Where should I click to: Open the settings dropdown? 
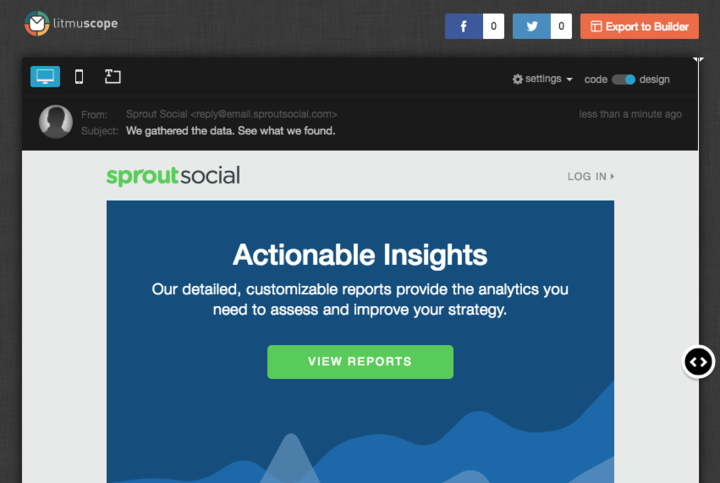[x=542, y=79]
